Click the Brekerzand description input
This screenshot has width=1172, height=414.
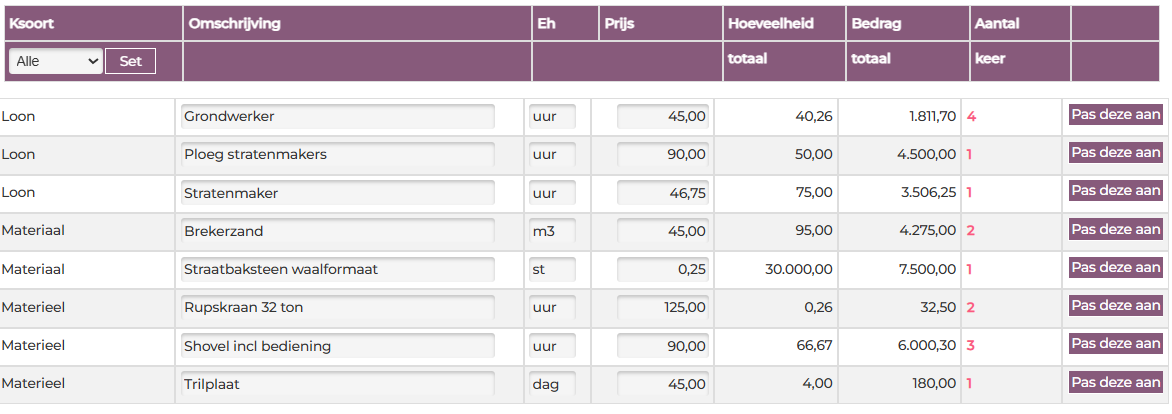[337, 232]
